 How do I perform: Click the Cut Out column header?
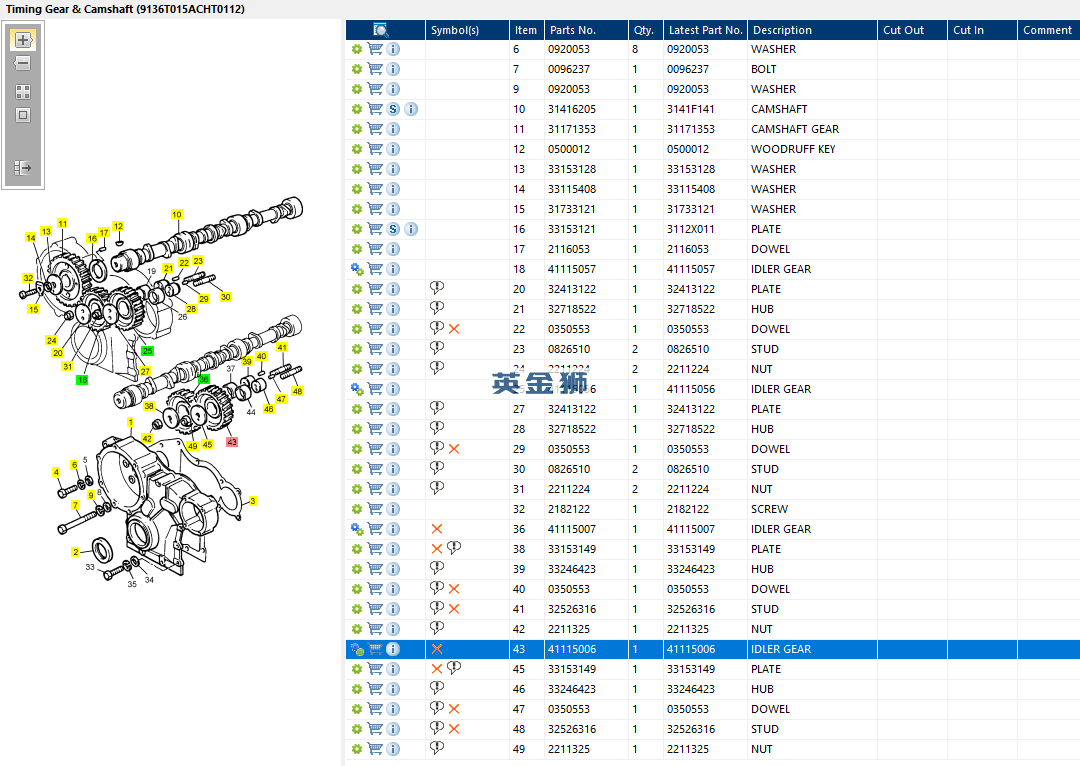(913, 30)
